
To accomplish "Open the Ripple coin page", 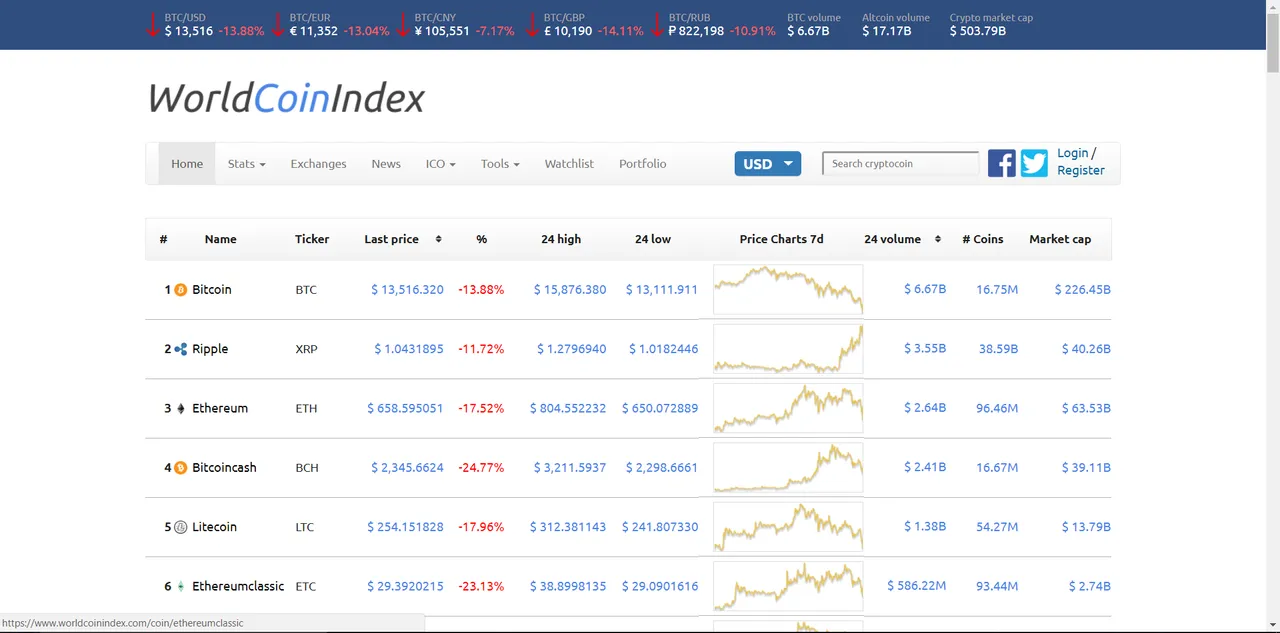I will (x=210, y=349).
